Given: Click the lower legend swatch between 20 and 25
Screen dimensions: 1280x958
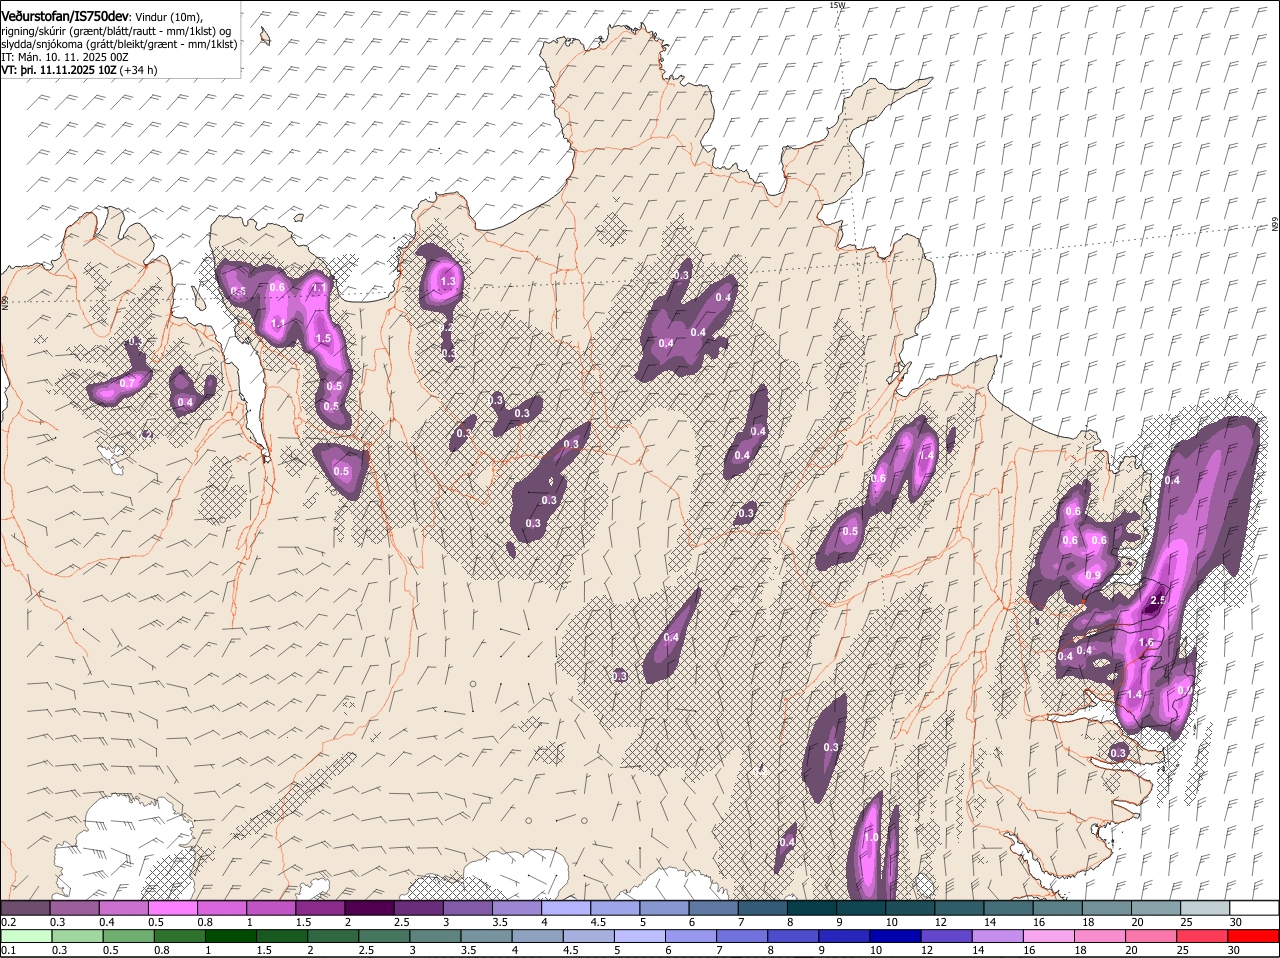Looking at the screenshot, I should [1149, 937].
